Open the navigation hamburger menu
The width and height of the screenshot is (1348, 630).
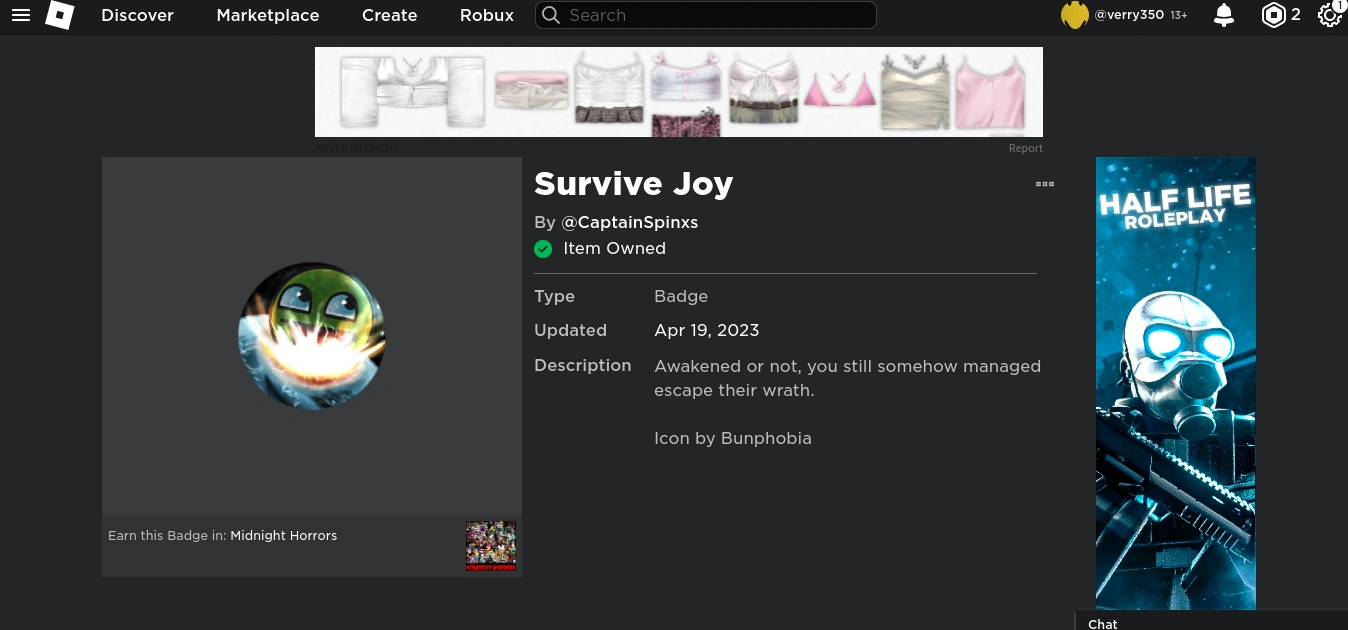pos(21,15)
